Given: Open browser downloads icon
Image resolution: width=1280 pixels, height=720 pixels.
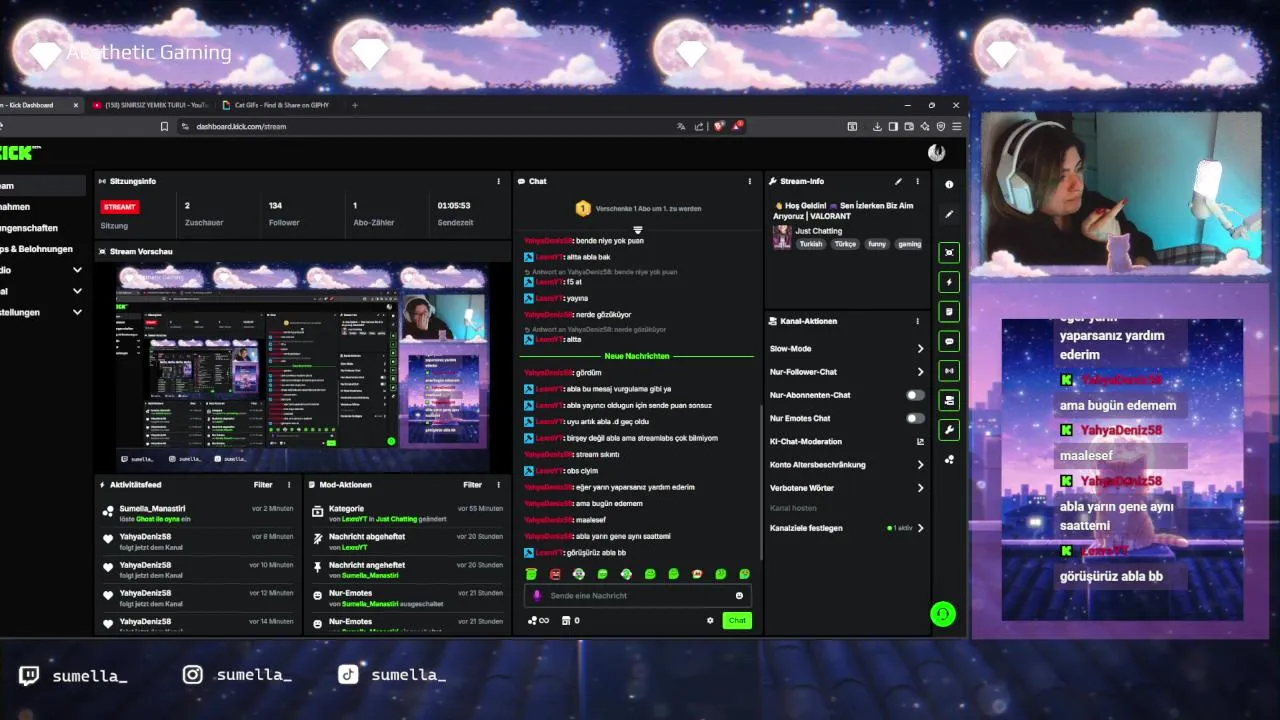Looking at the screenshot, I should click(877, 127).
